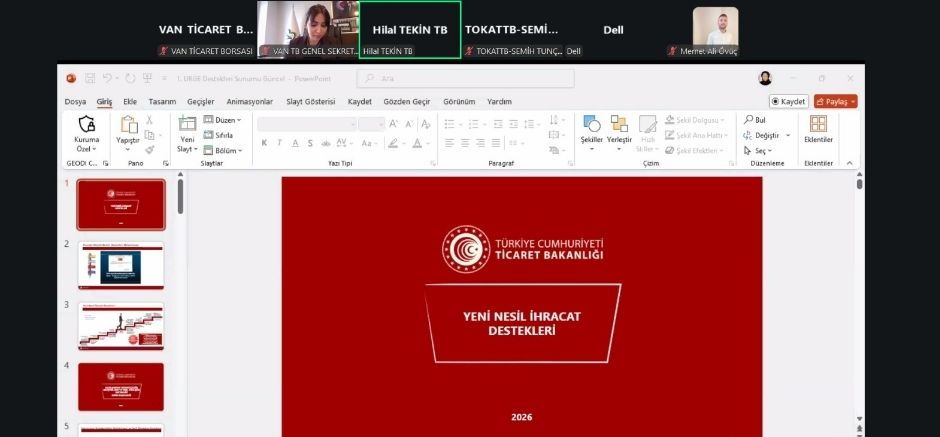The image size is (940, 437).
Task: Select the VAN TB GENEL SEKRET video tile
Action: tap(308, 29)
